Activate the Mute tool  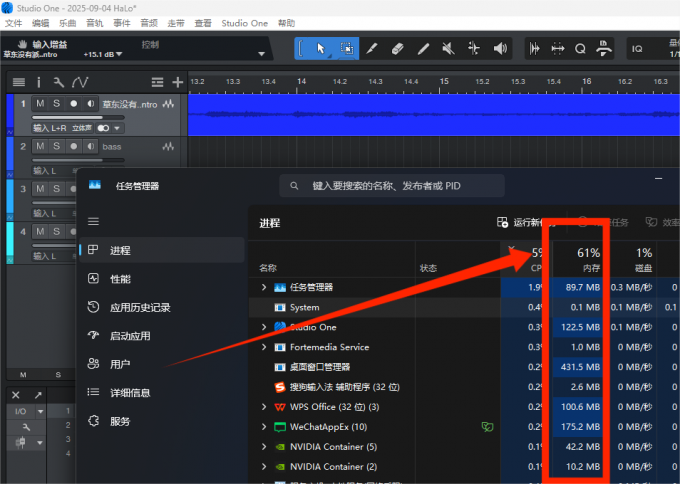click(448, 48)
